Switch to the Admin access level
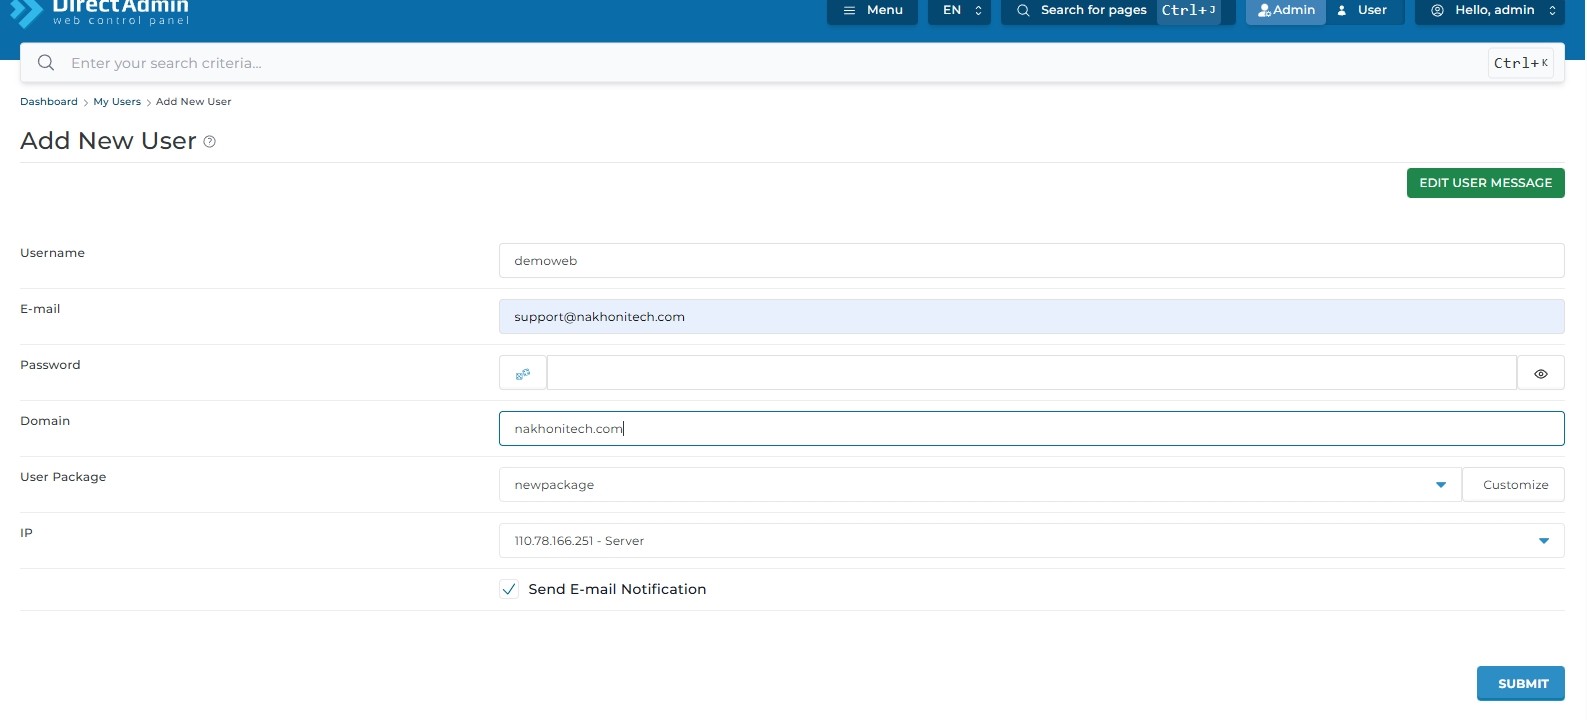Viewport: 1587px width, 720px height. pos(1286,10)
